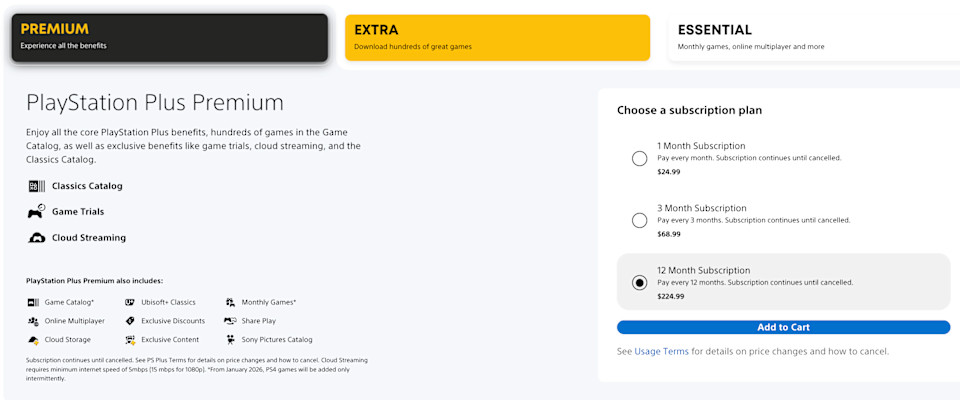Screen dimensions: 960x400
Task: Click the Add to Cart button
Action: coord(783,327)
